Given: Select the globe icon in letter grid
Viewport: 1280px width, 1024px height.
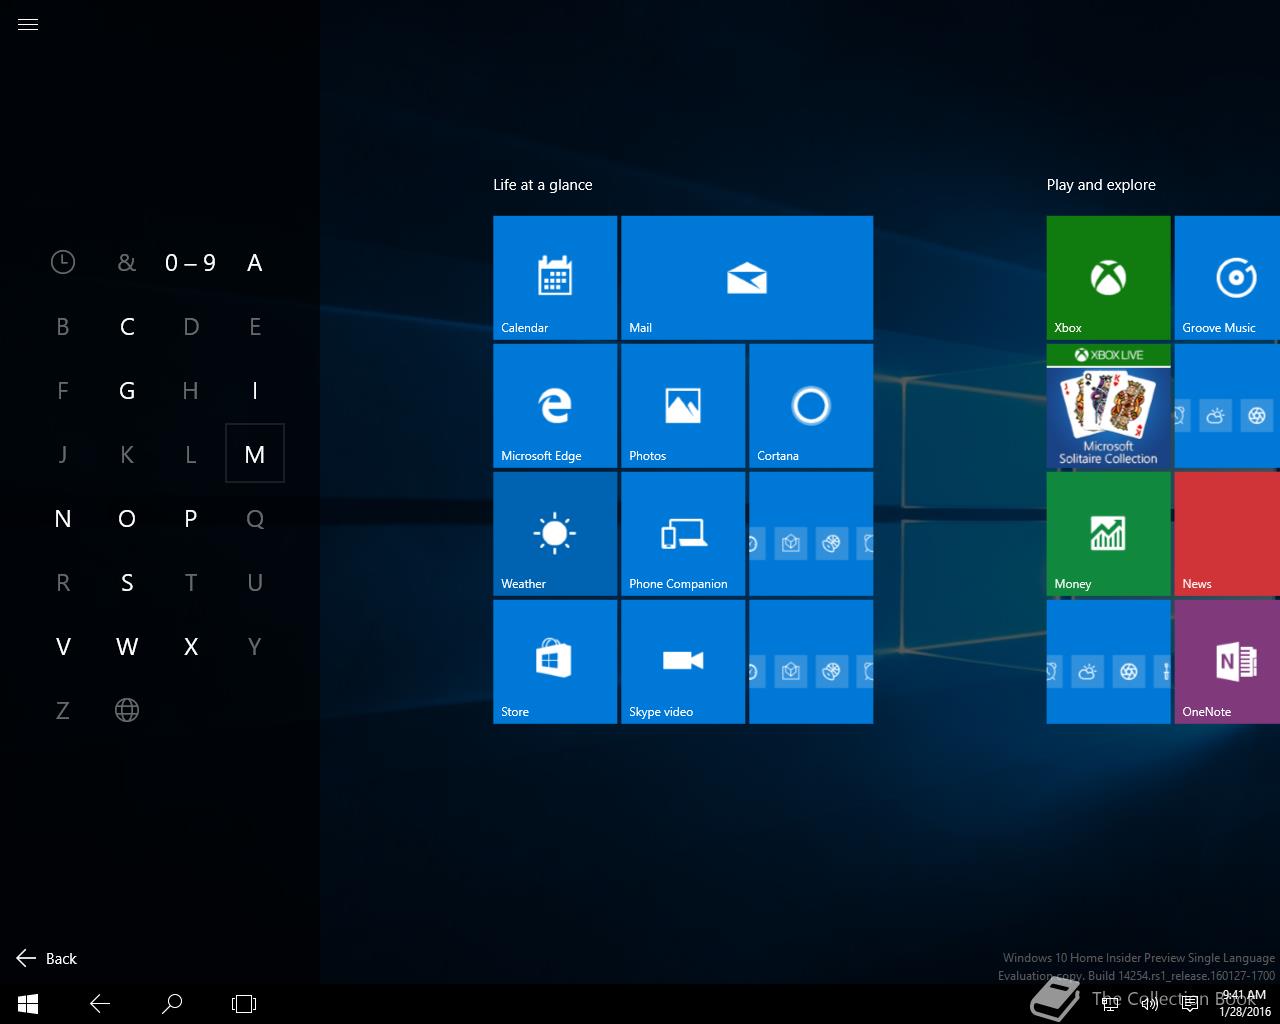Looking at the screenshot, I should [127, 710].
